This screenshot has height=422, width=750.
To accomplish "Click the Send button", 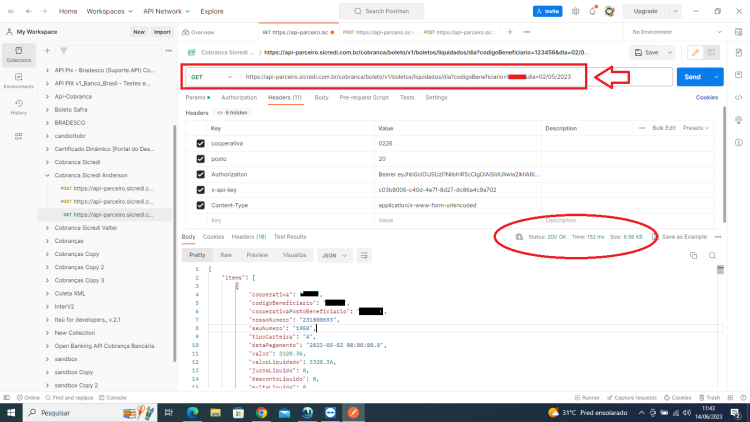I will 692,77.
